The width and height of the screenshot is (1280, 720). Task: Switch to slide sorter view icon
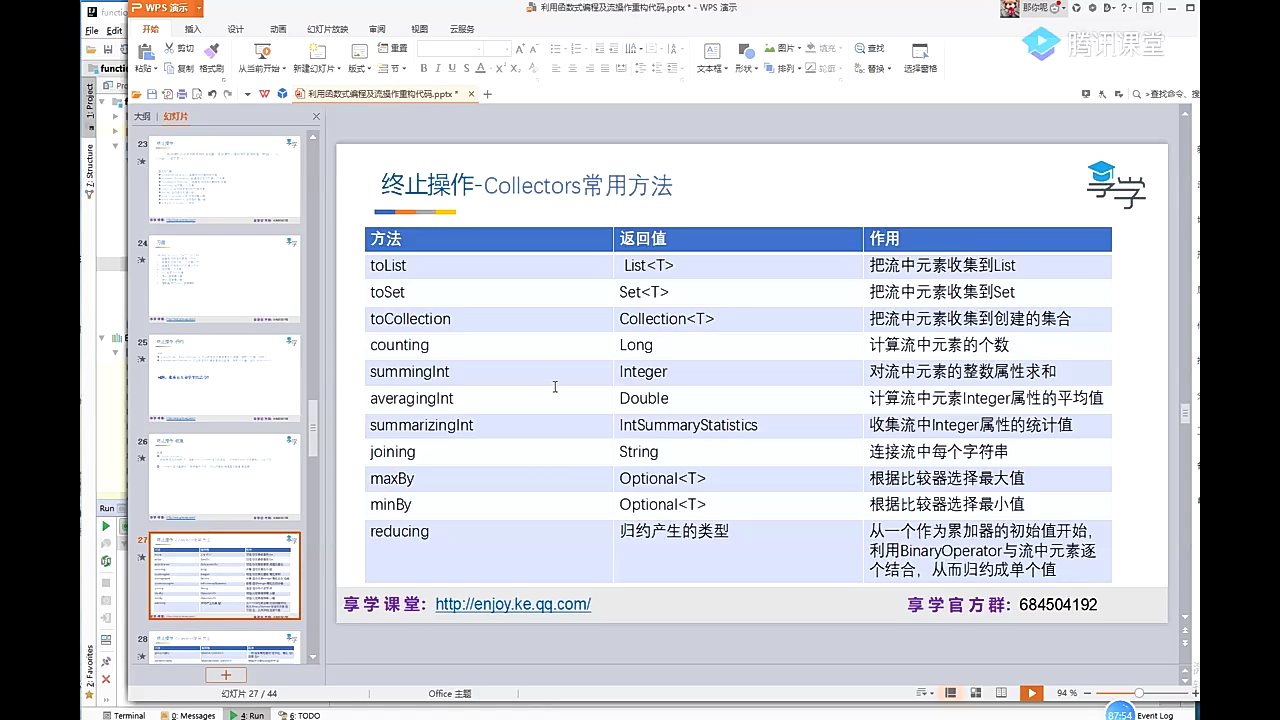[976, 693]
